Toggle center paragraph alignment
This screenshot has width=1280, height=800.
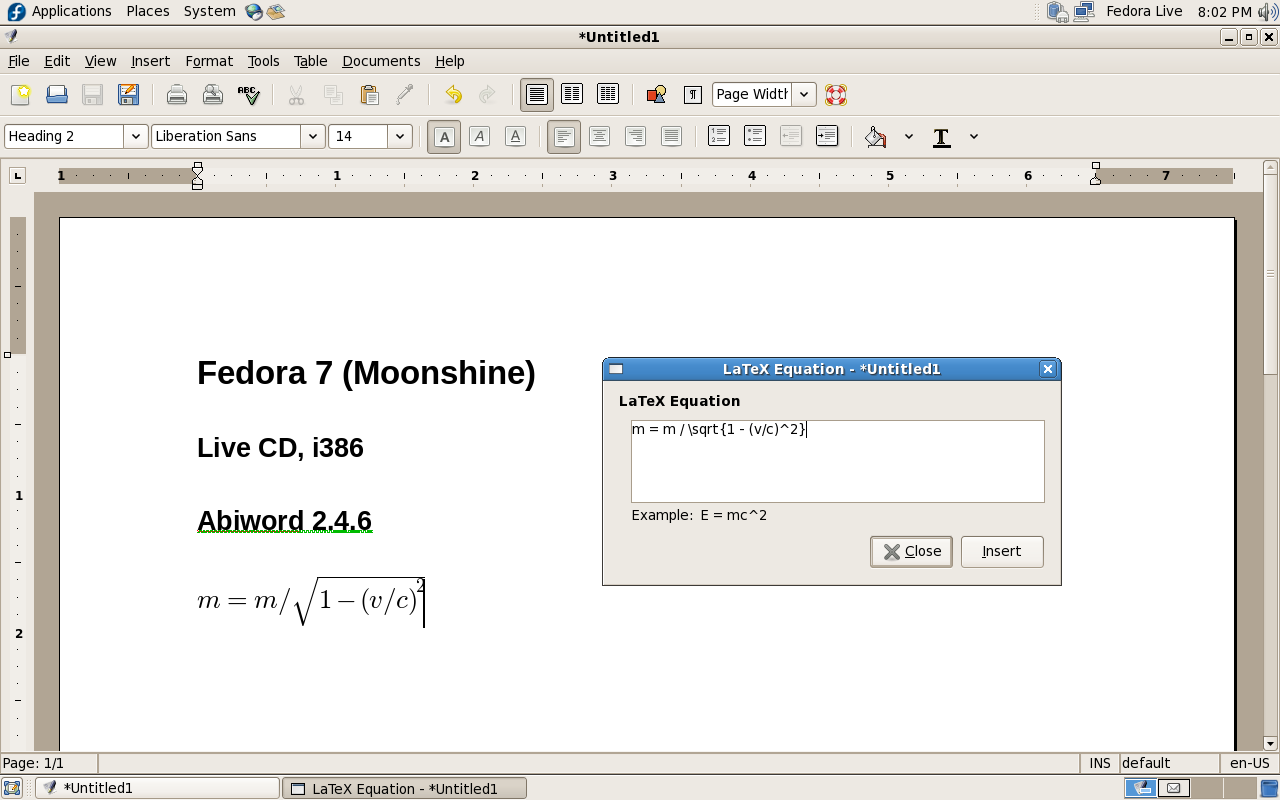click(x=599, y=136)
